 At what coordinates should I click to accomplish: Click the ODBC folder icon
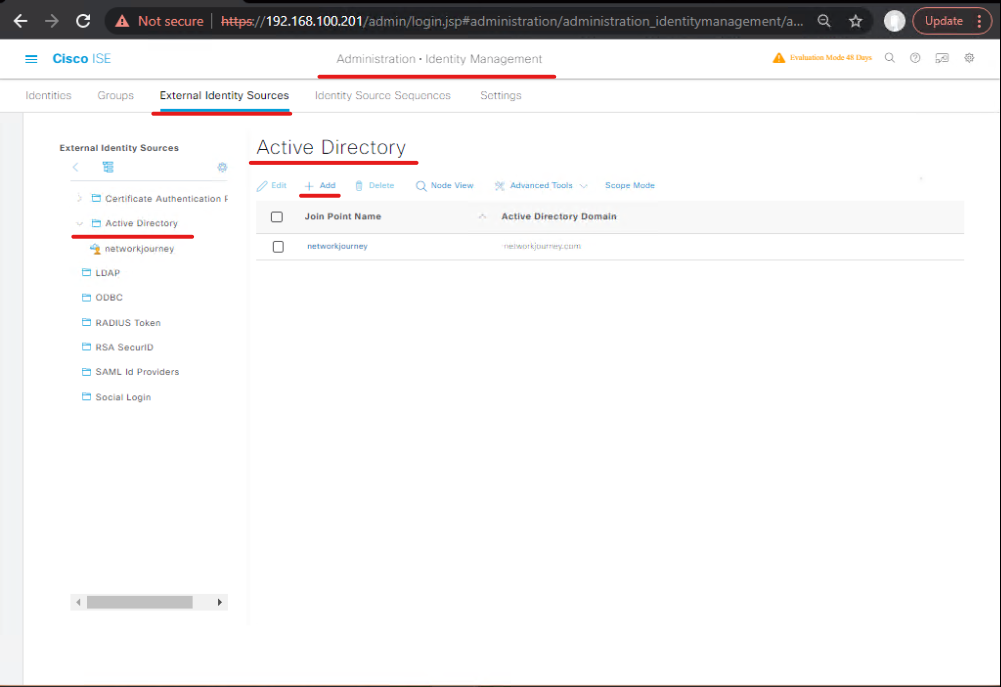pyautogui.click(x=86, y=297)
